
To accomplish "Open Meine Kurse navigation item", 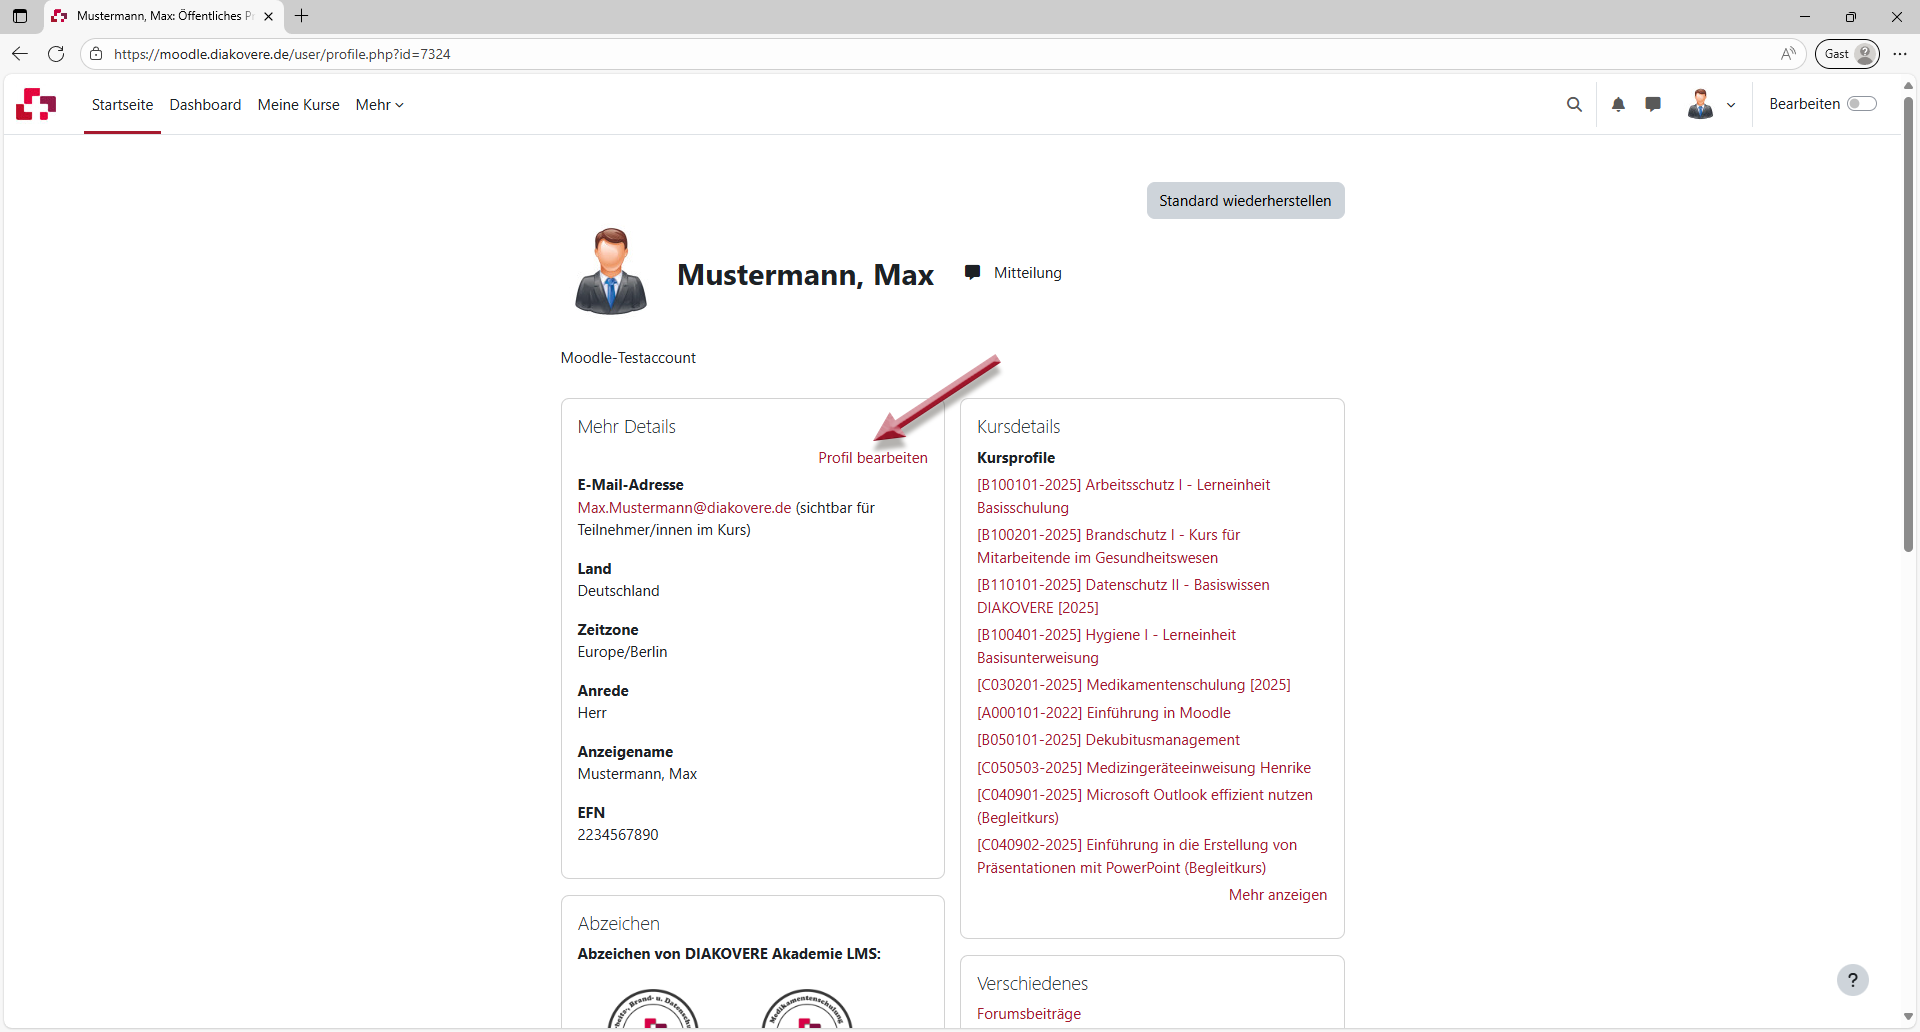I will click(298, 105).
